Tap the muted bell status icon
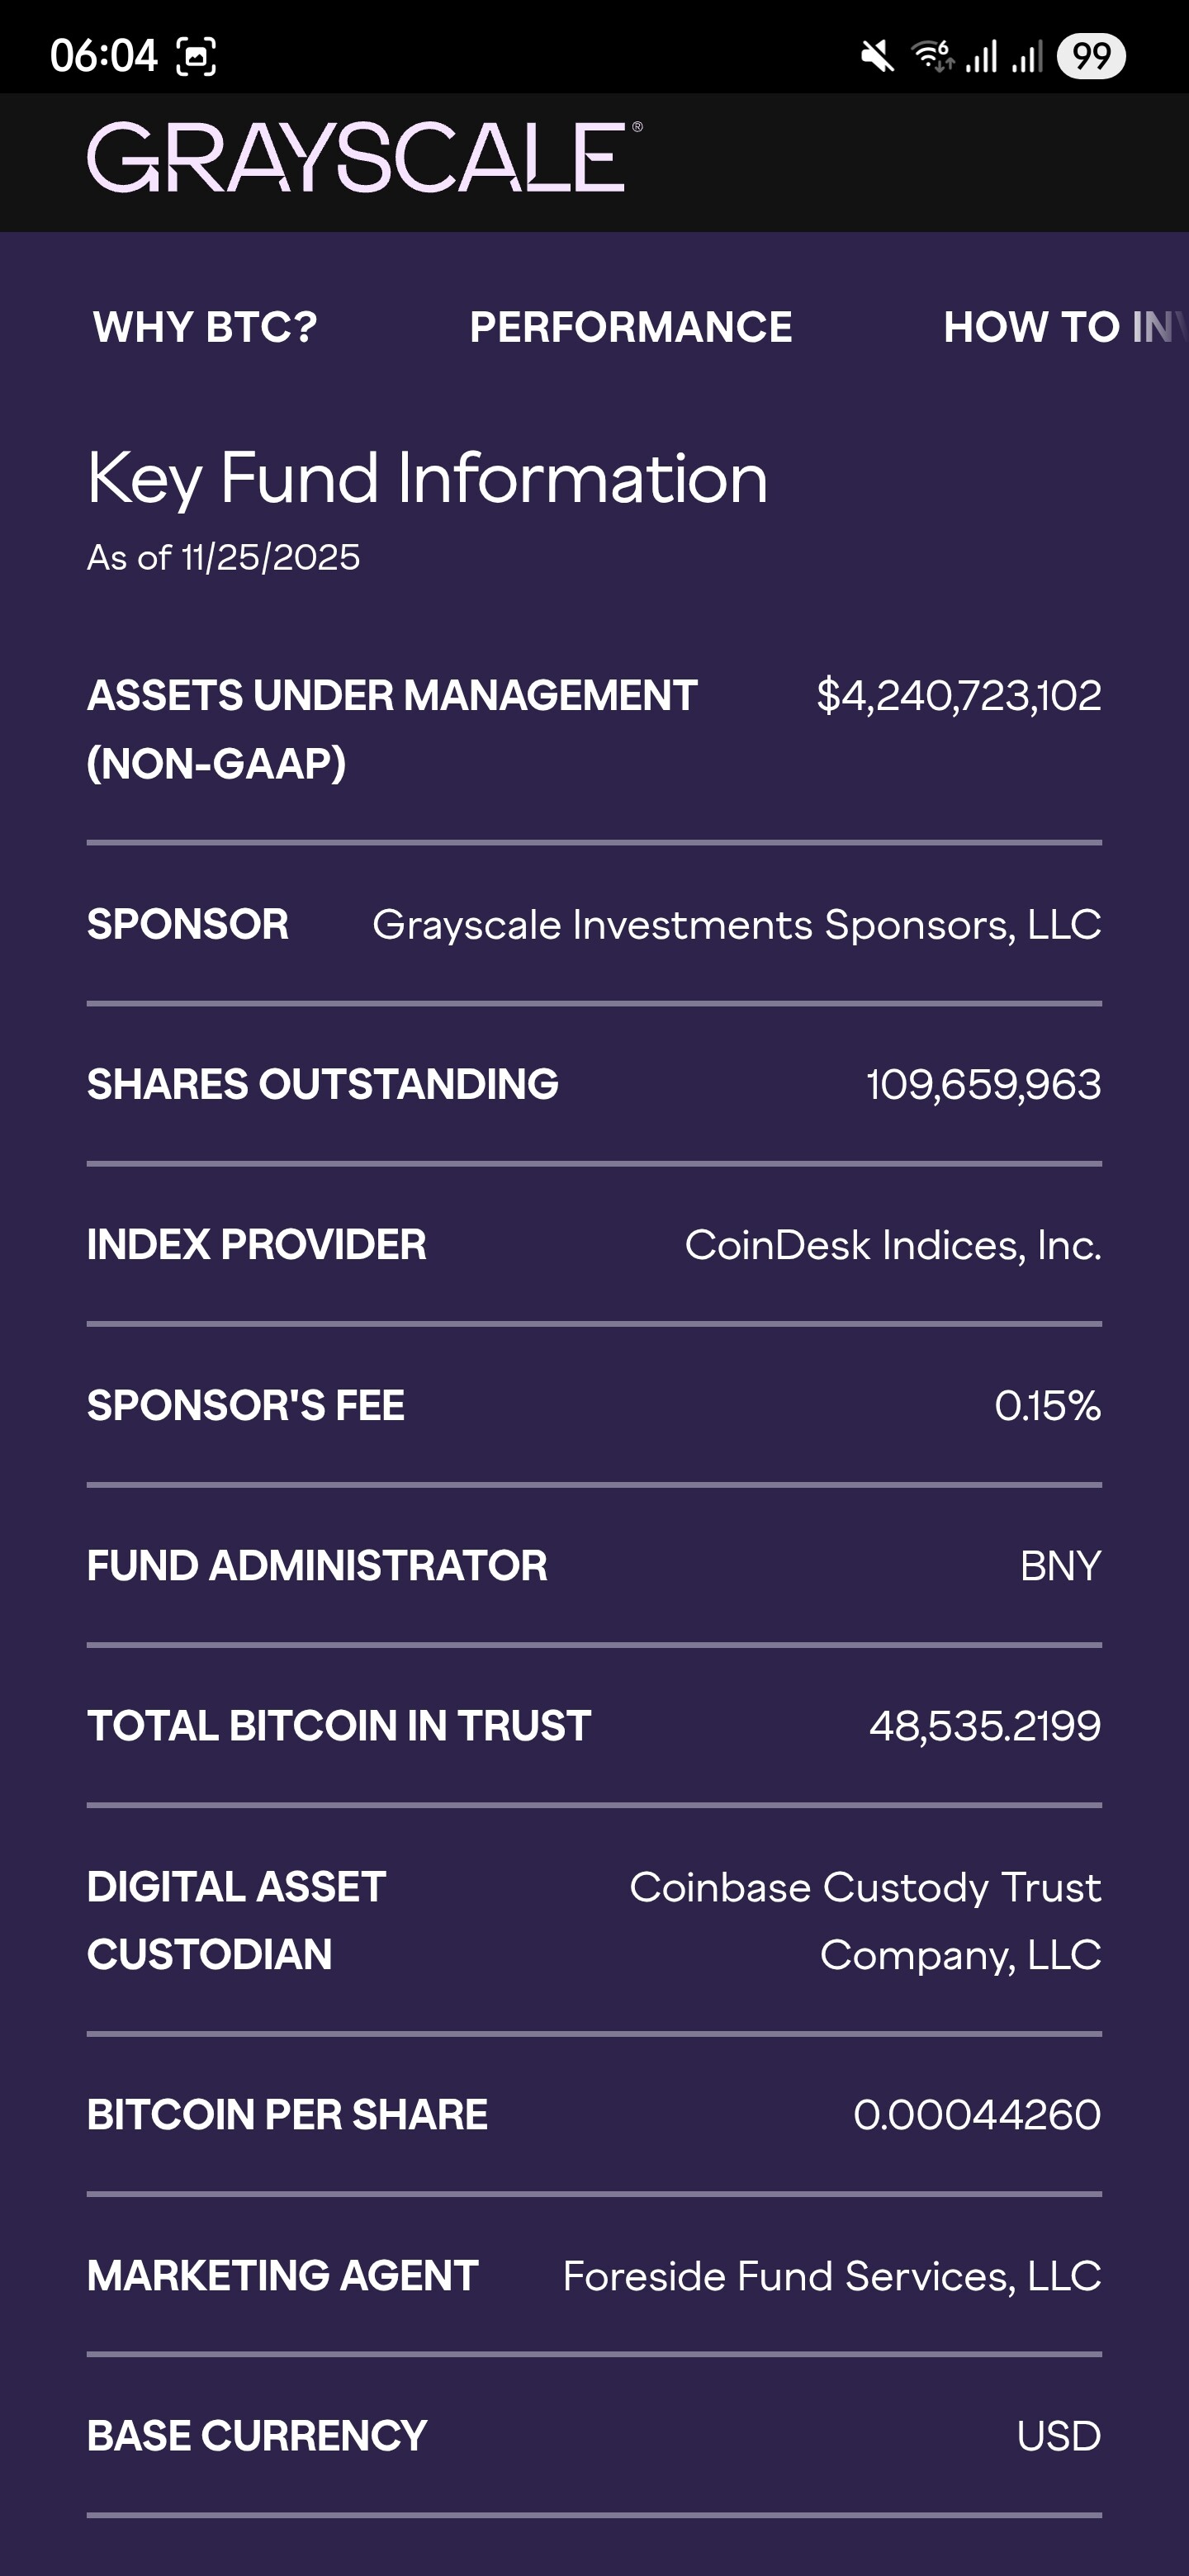Image resolution: width=1189 pixels, height=2576 pixels. pyautogui.click(x=877, y=56)
